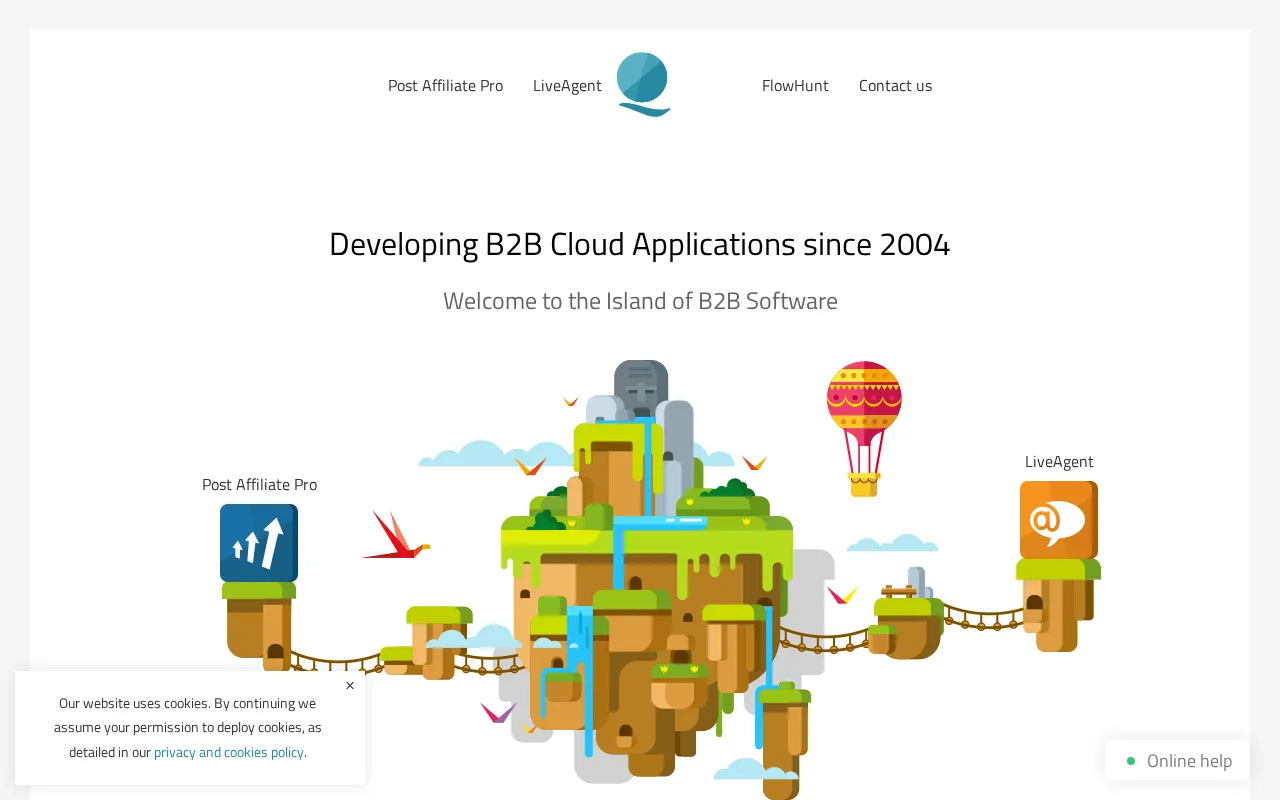The height and width of the screenshot is (800, 1280).
Task: Open the Contact us page
Action: coord(895,86)
